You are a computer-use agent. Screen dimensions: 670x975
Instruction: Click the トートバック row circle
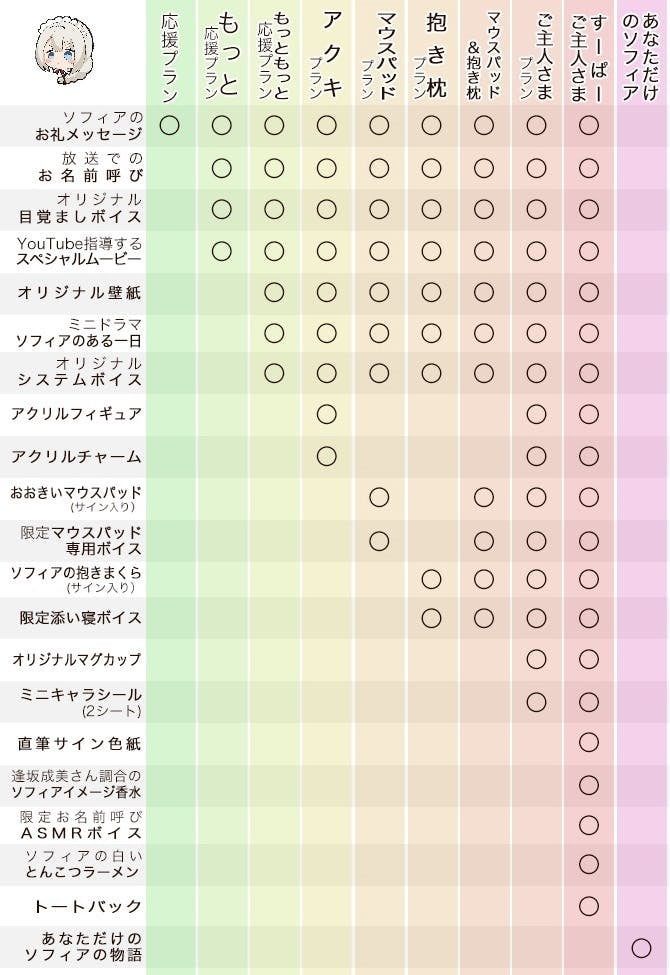point(588,906)
